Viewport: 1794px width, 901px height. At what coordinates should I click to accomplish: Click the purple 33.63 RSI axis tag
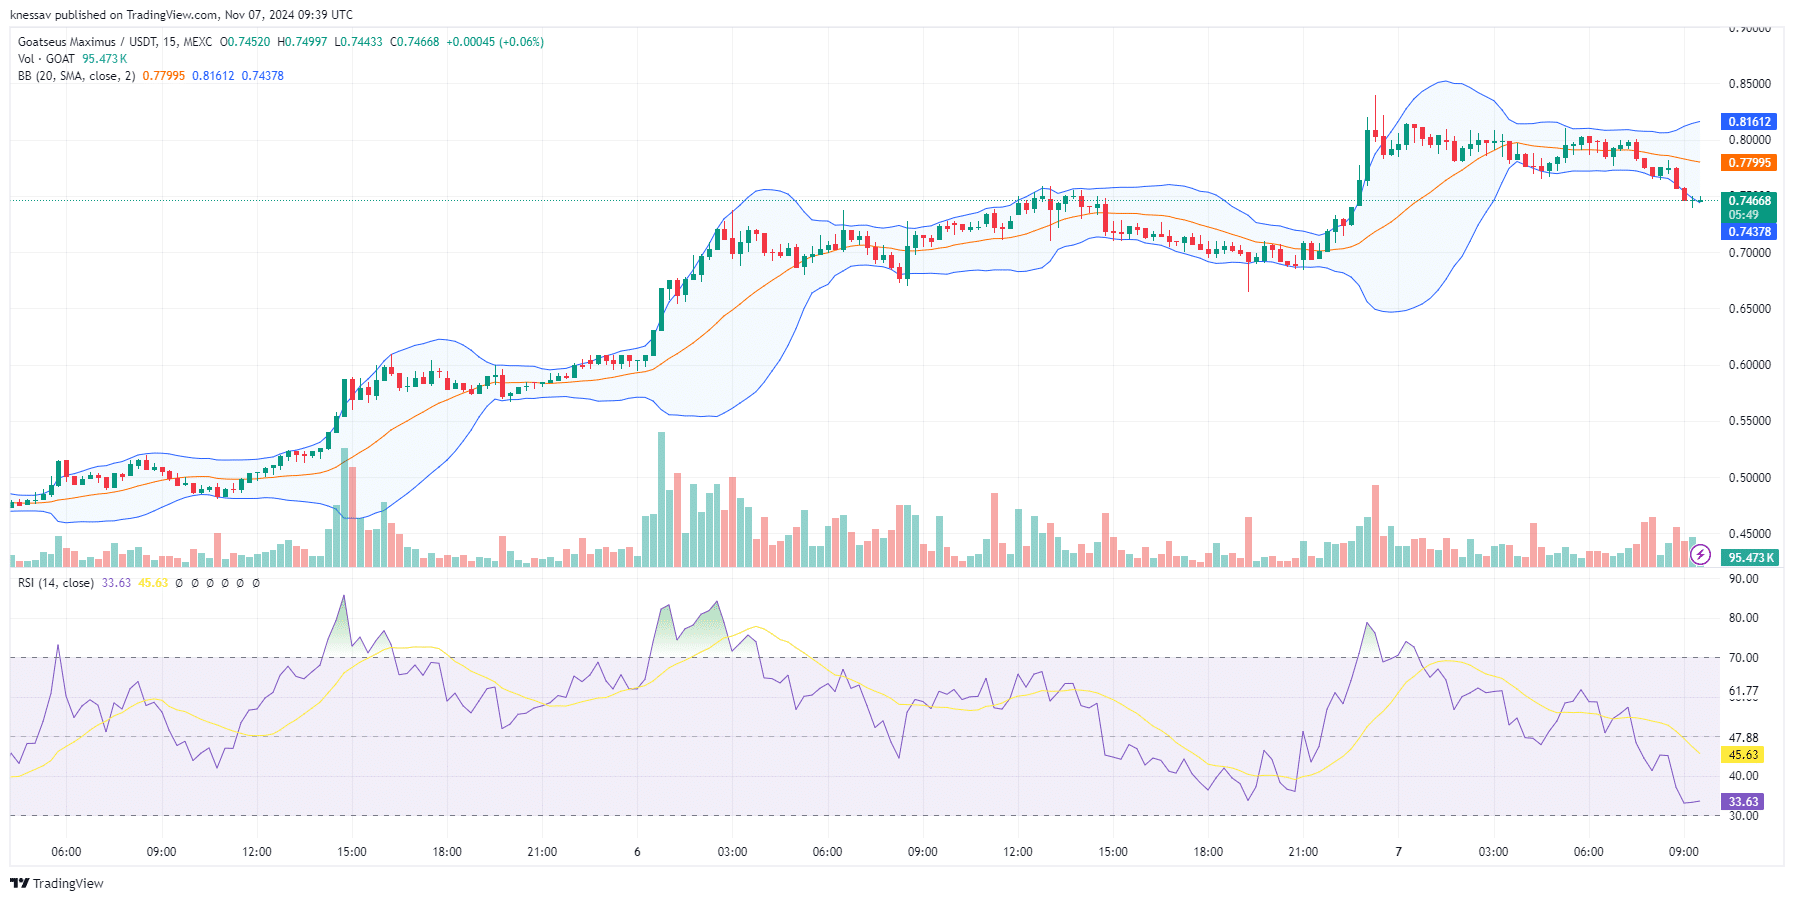point(1743,802)
